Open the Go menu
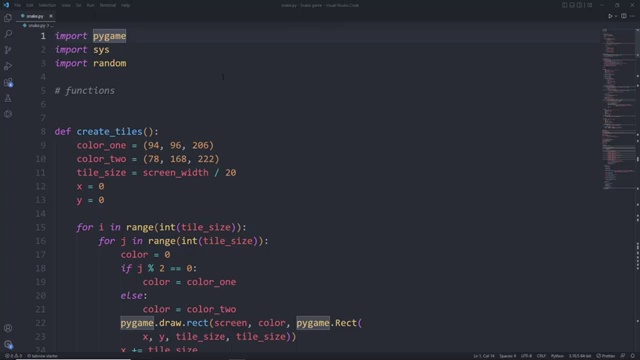This screenshot has width=640, height=360. [79, 5]
